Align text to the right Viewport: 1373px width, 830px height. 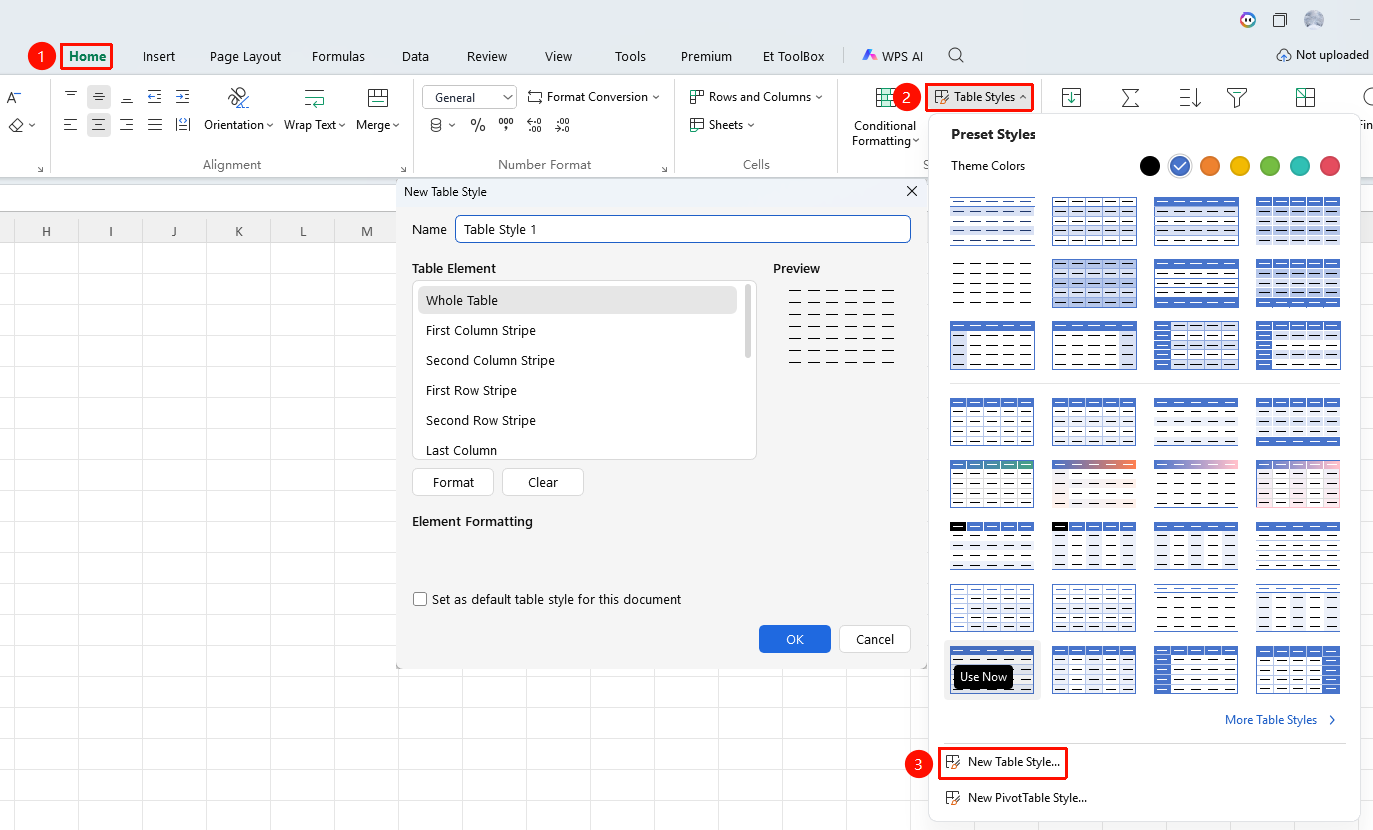coord(127,125)
